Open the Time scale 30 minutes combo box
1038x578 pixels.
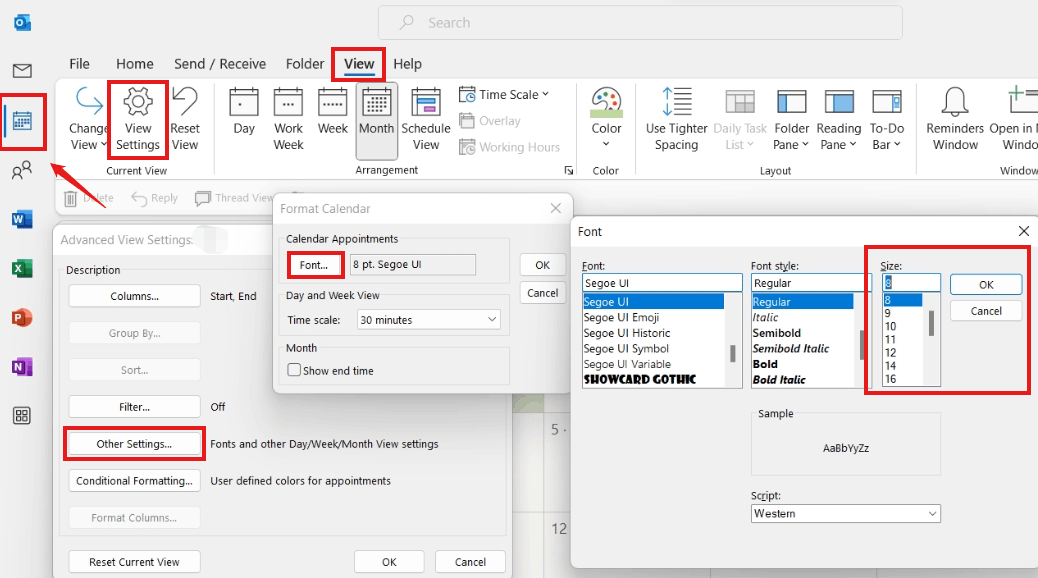pyautogui.click(x=428, y=320)
